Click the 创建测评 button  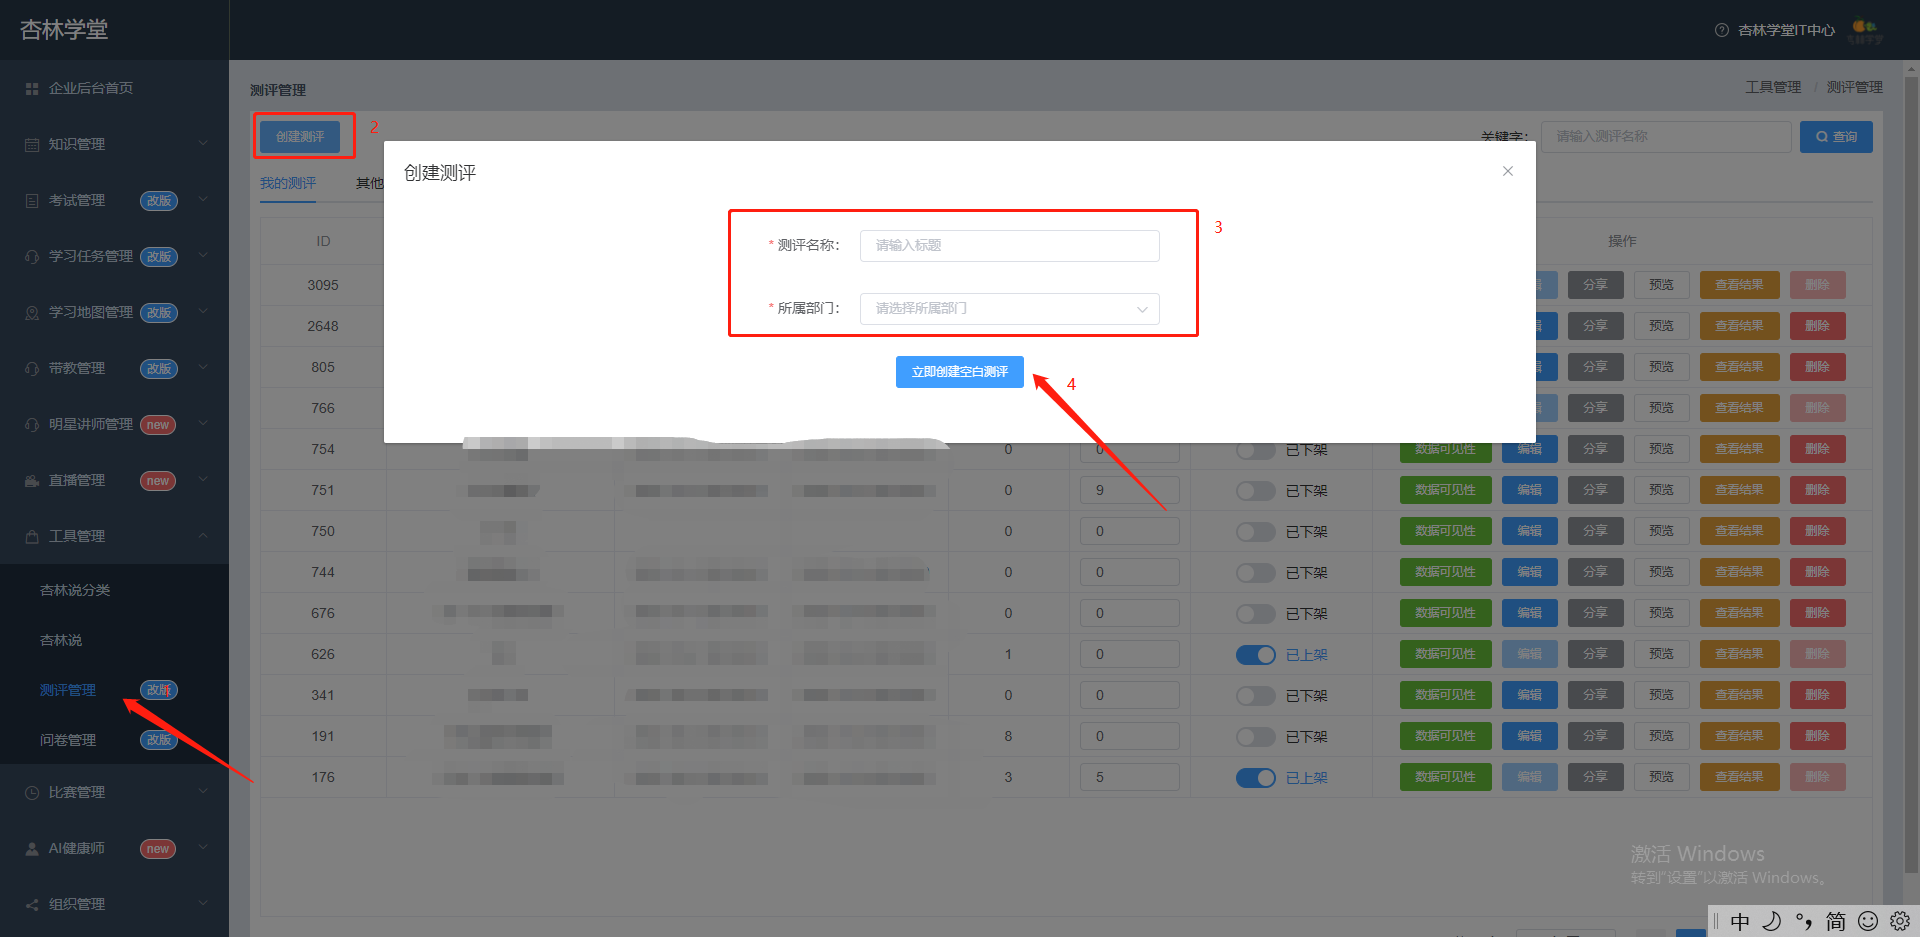point(300,137)
